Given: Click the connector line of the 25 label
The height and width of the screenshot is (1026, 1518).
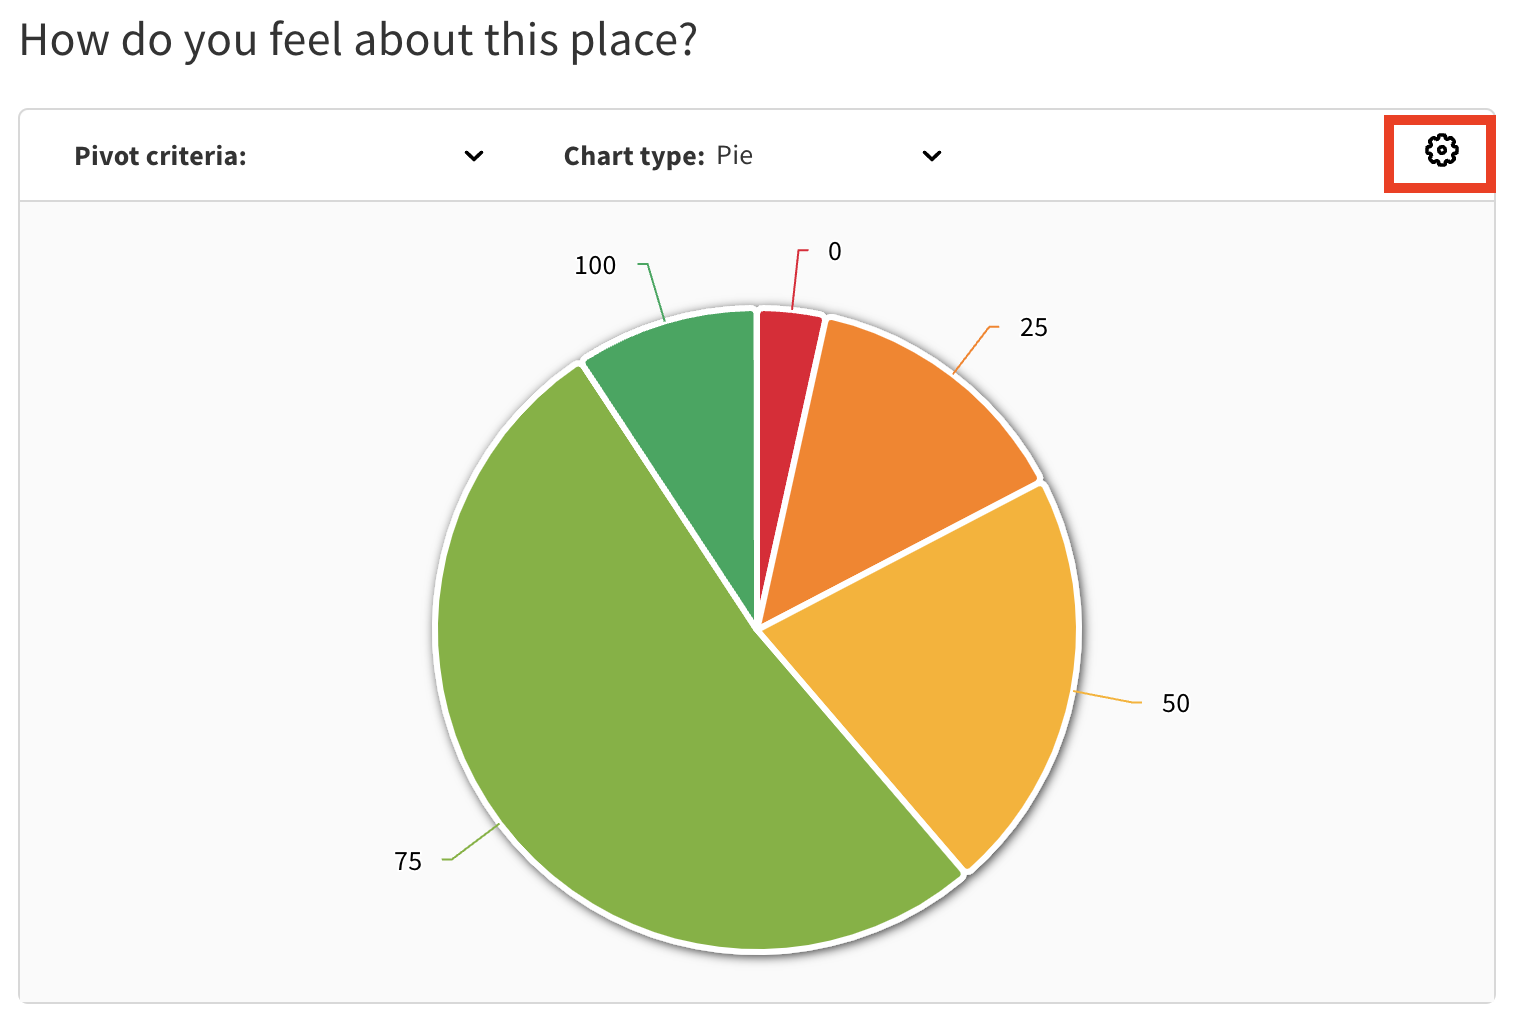Looking at the screenshot, I should pyautogui.click(x=975, y=350).
